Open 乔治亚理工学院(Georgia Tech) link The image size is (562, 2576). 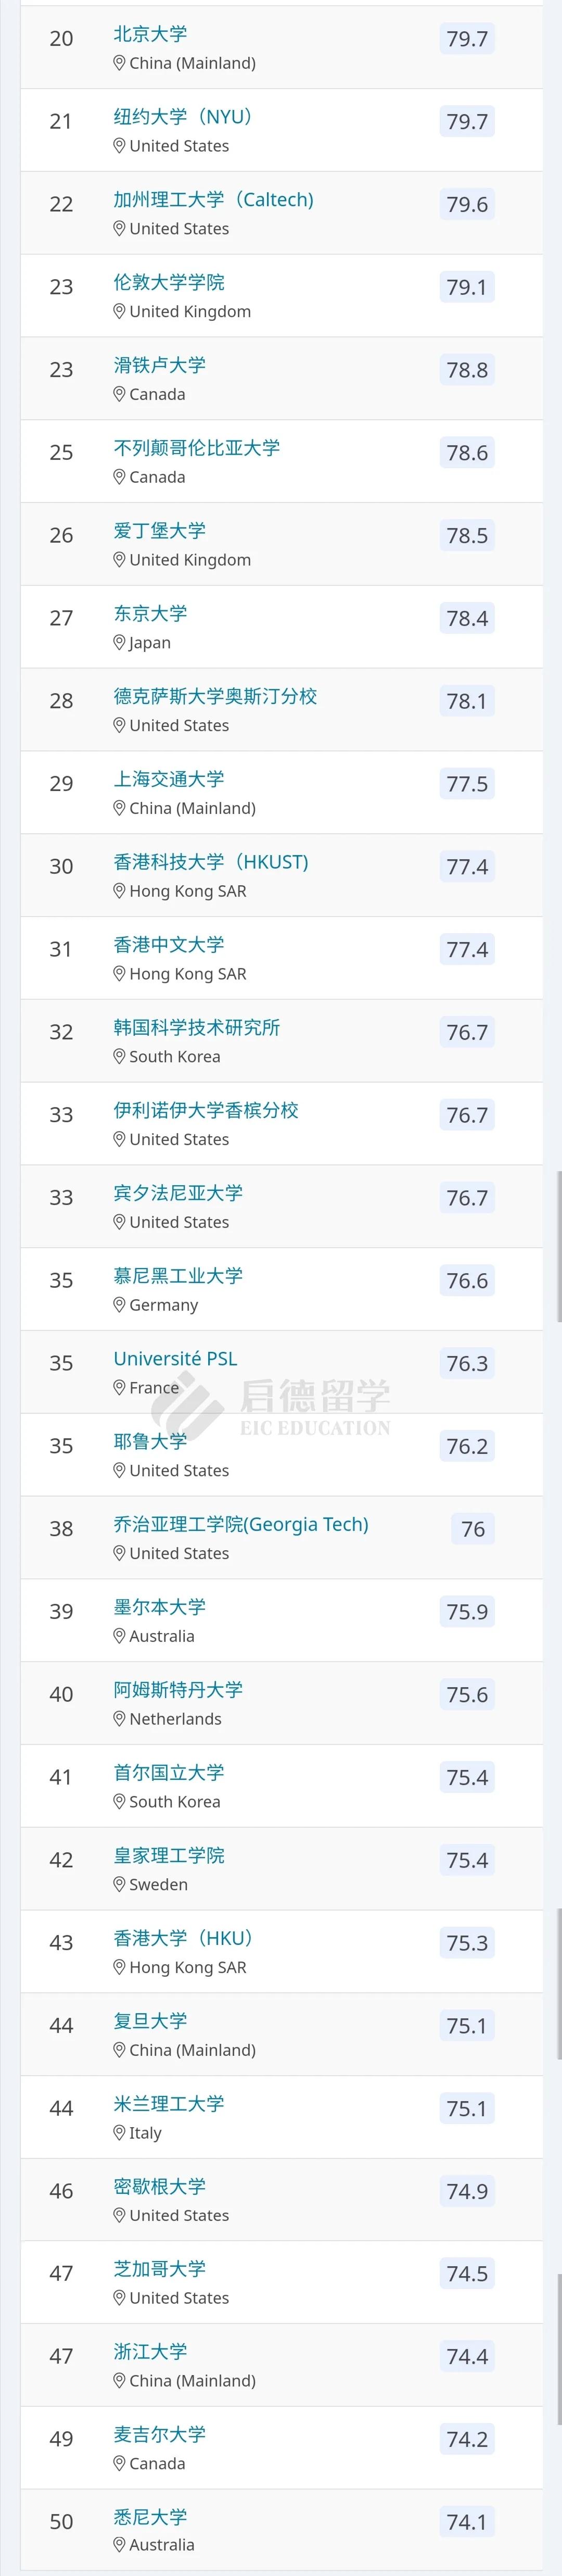240,1524
